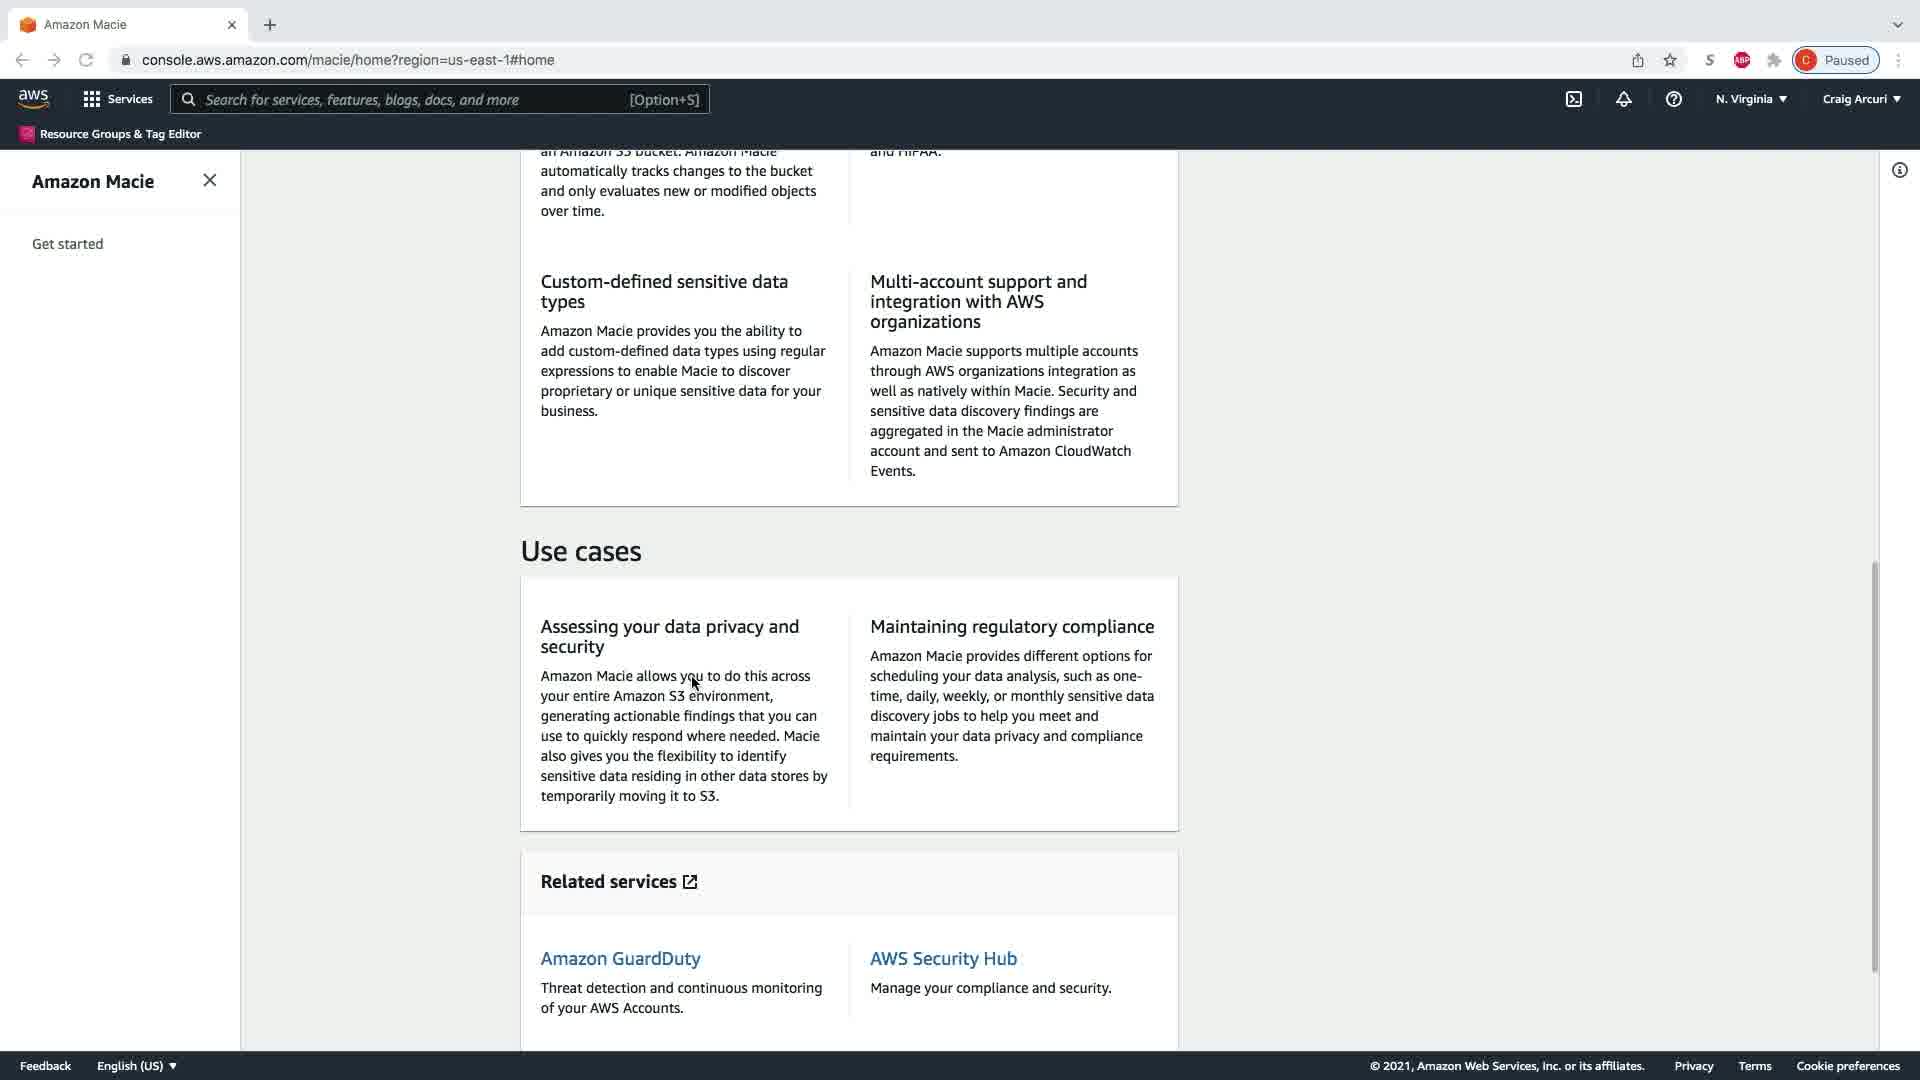Click the help question mark icon
This screenshot has height=1080, width=1920.
1673,99
